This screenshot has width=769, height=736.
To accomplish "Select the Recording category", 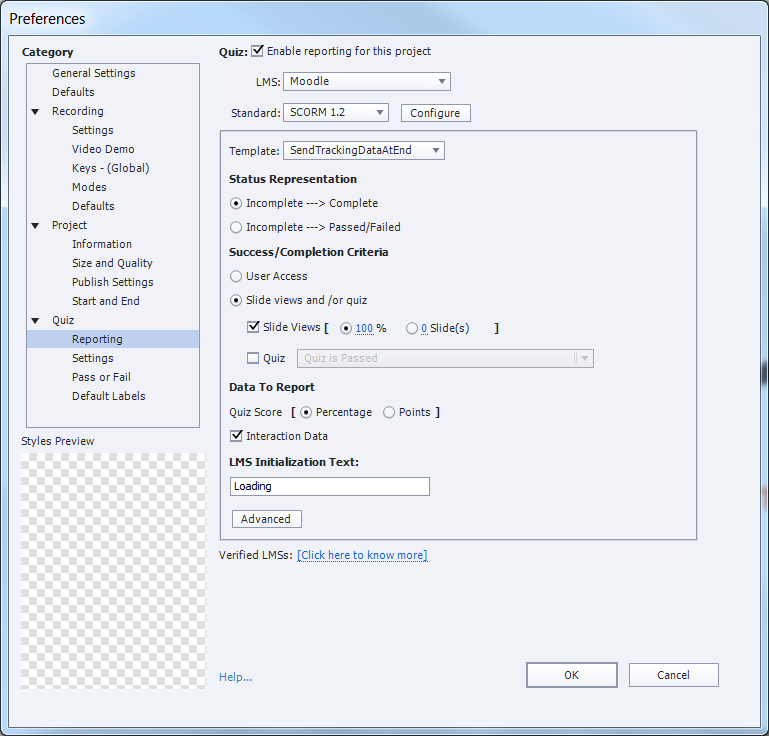I will click(x=77, y=111).
